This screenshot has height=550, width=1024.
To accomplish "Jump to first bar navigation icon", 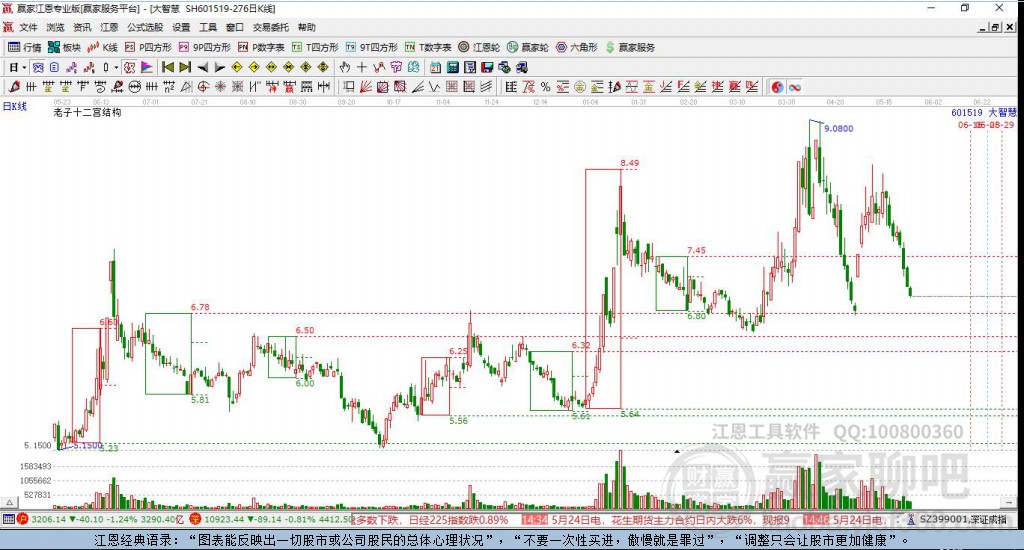I will point(168,67).
